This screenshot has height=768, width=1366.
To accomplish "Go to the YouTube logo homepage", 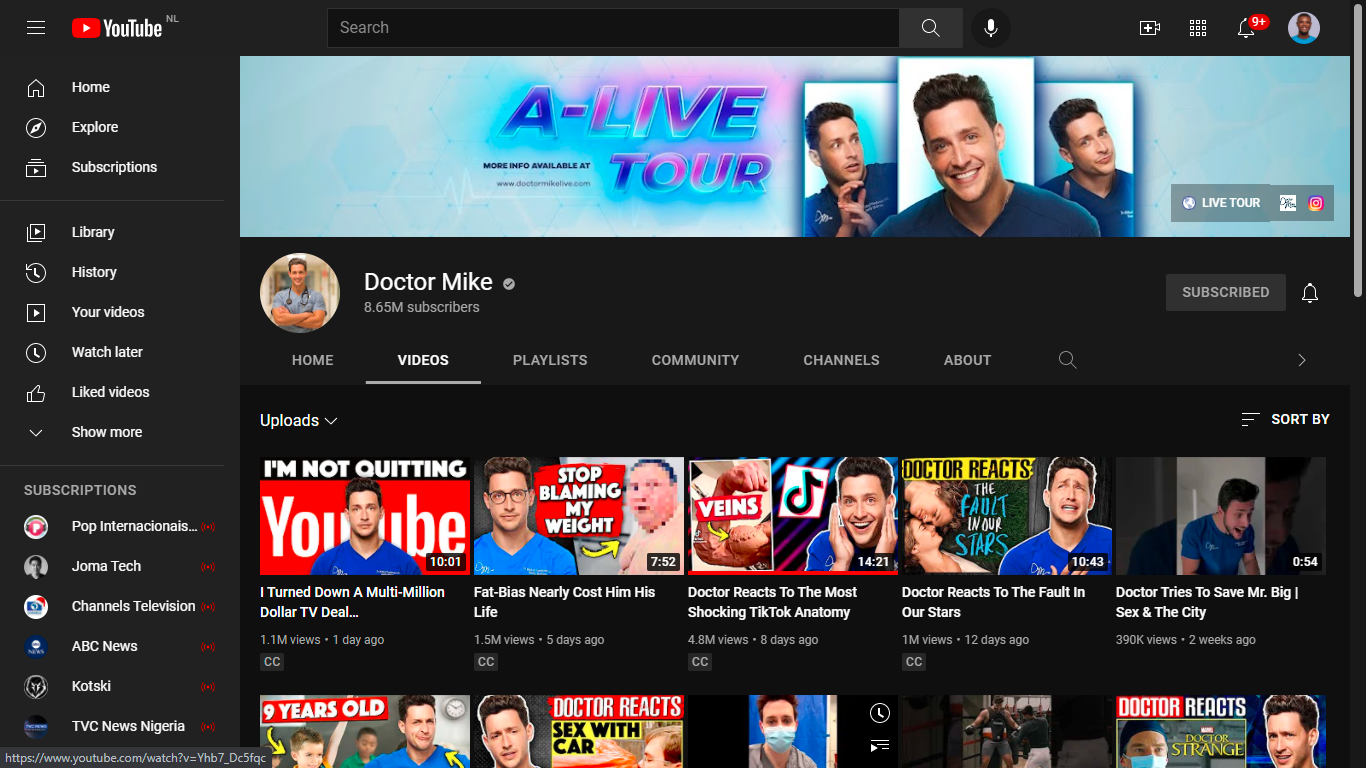I will point(117,28).
